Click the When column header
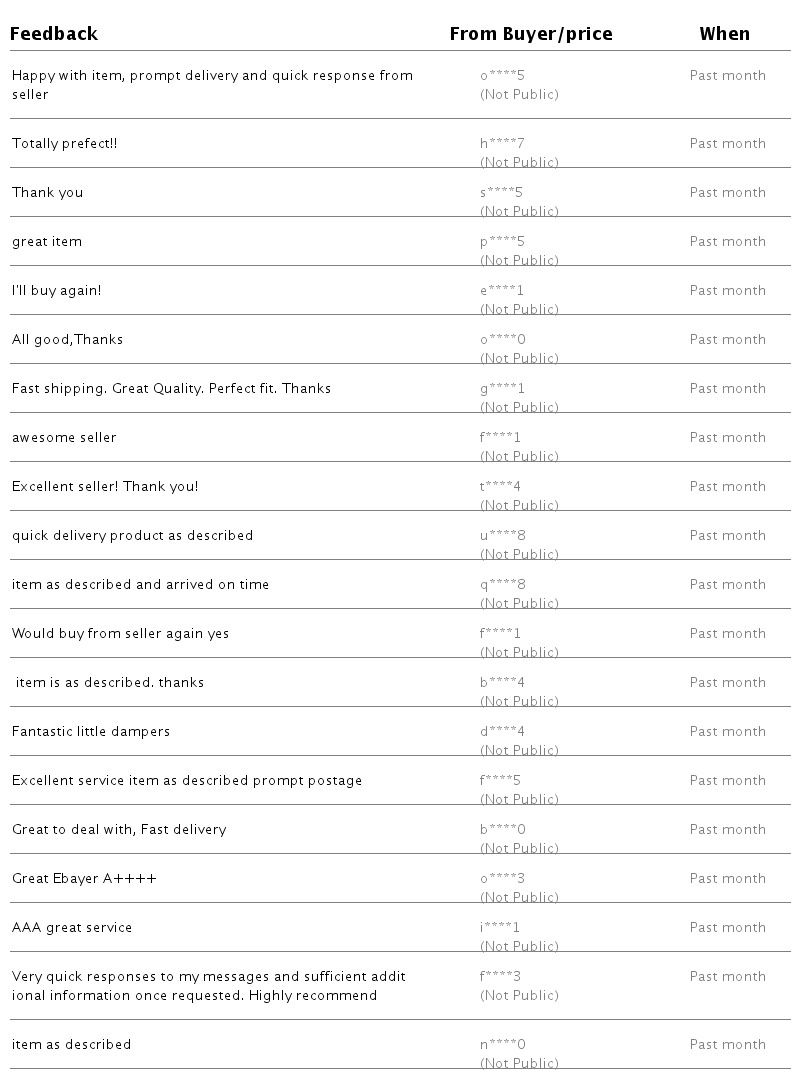Screen dimensions: 800x1088 724,34
